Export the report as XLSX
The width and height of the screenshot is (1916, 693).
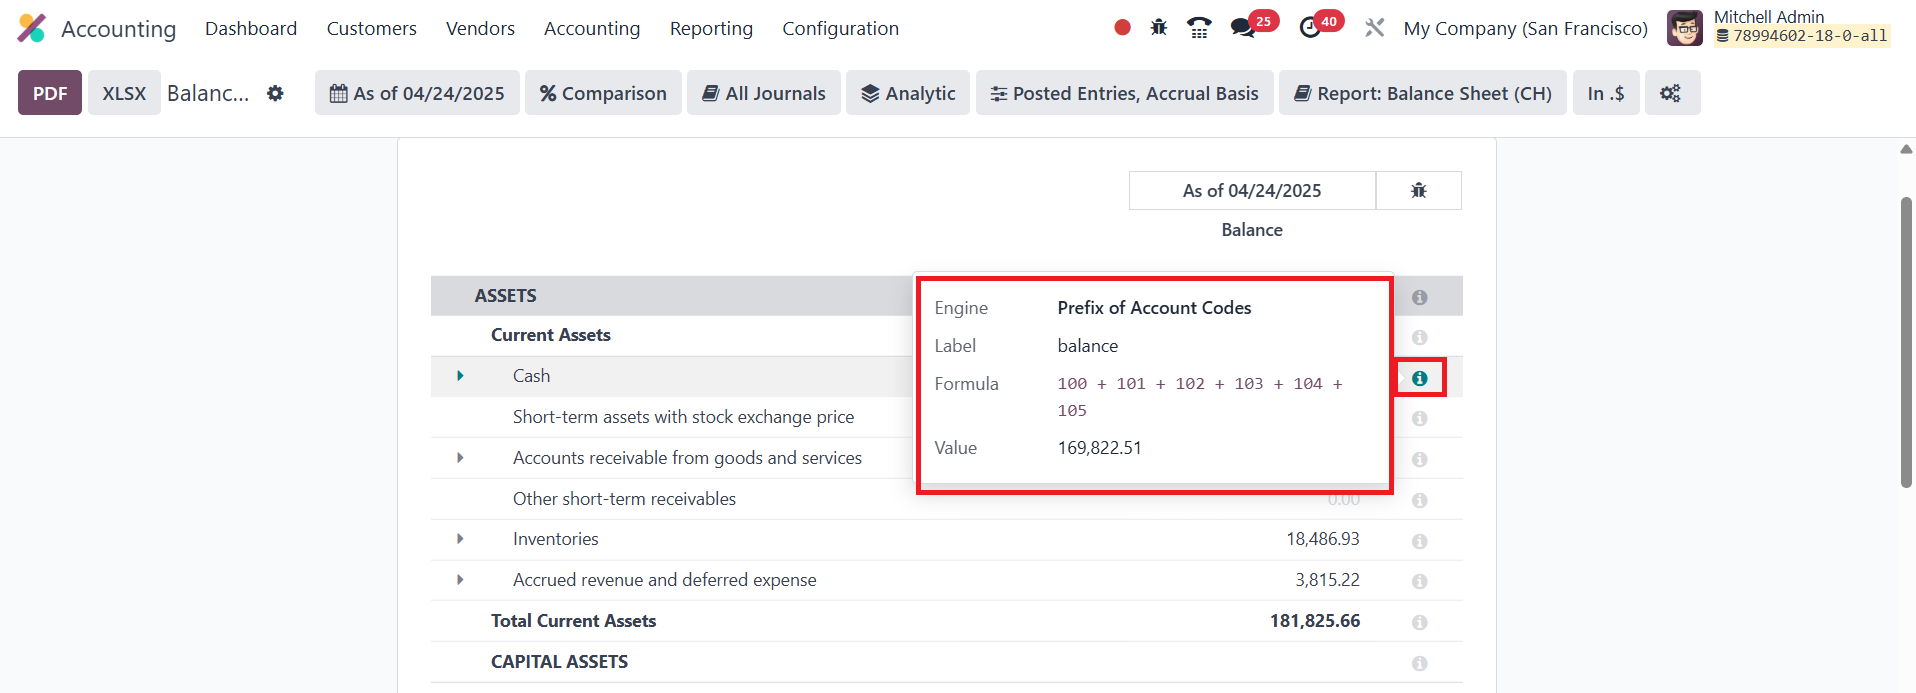coord(124,93)
